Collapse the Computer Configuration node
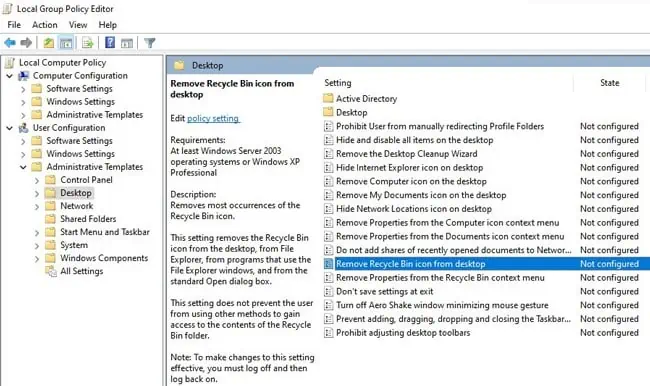The height and width of the screenshot is (386, 650). (x=10, y=76)
